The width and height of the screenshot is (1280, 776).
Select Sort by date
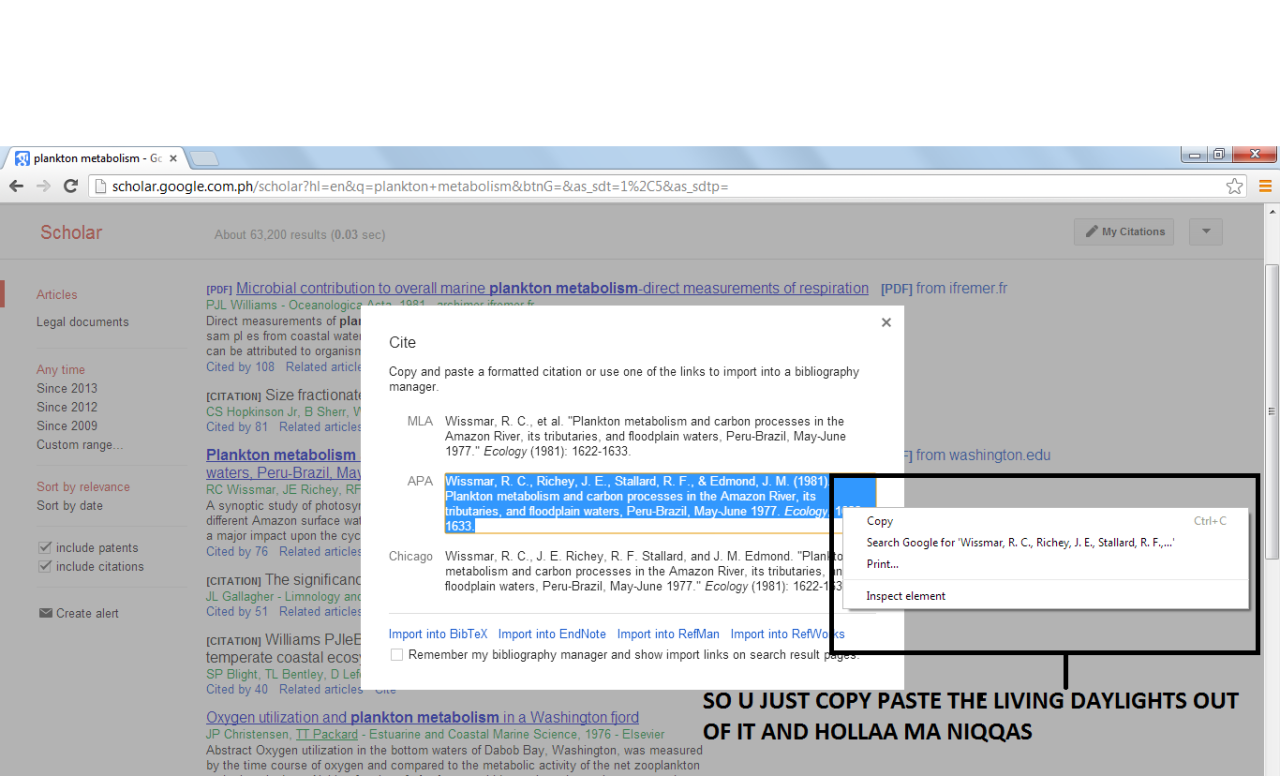pos(70,506)
